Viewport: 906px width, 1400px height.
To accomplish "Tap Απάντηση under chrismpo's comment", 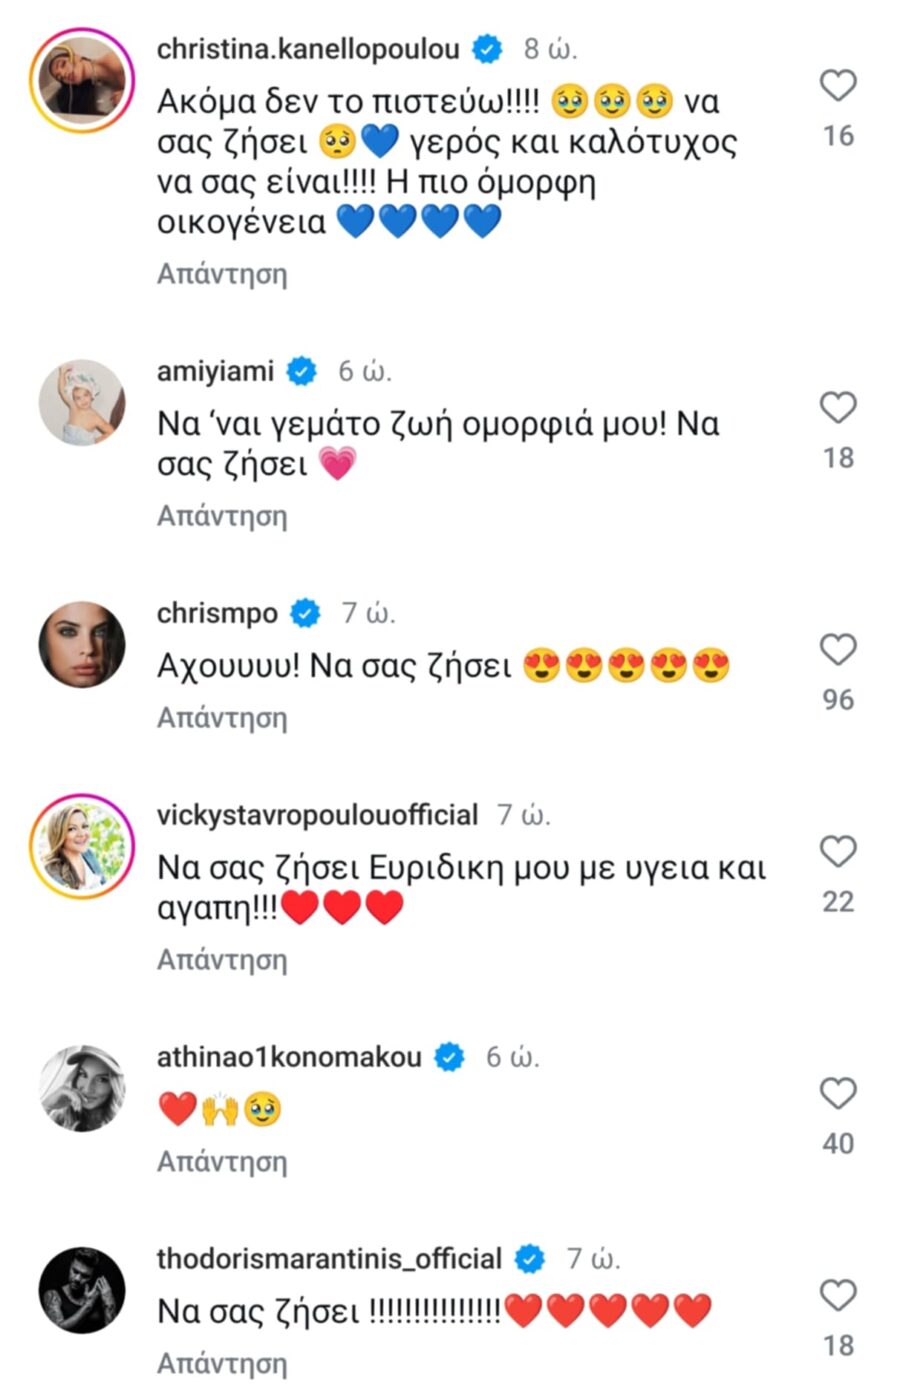I will pyautogui.click(x=222, y=718).
